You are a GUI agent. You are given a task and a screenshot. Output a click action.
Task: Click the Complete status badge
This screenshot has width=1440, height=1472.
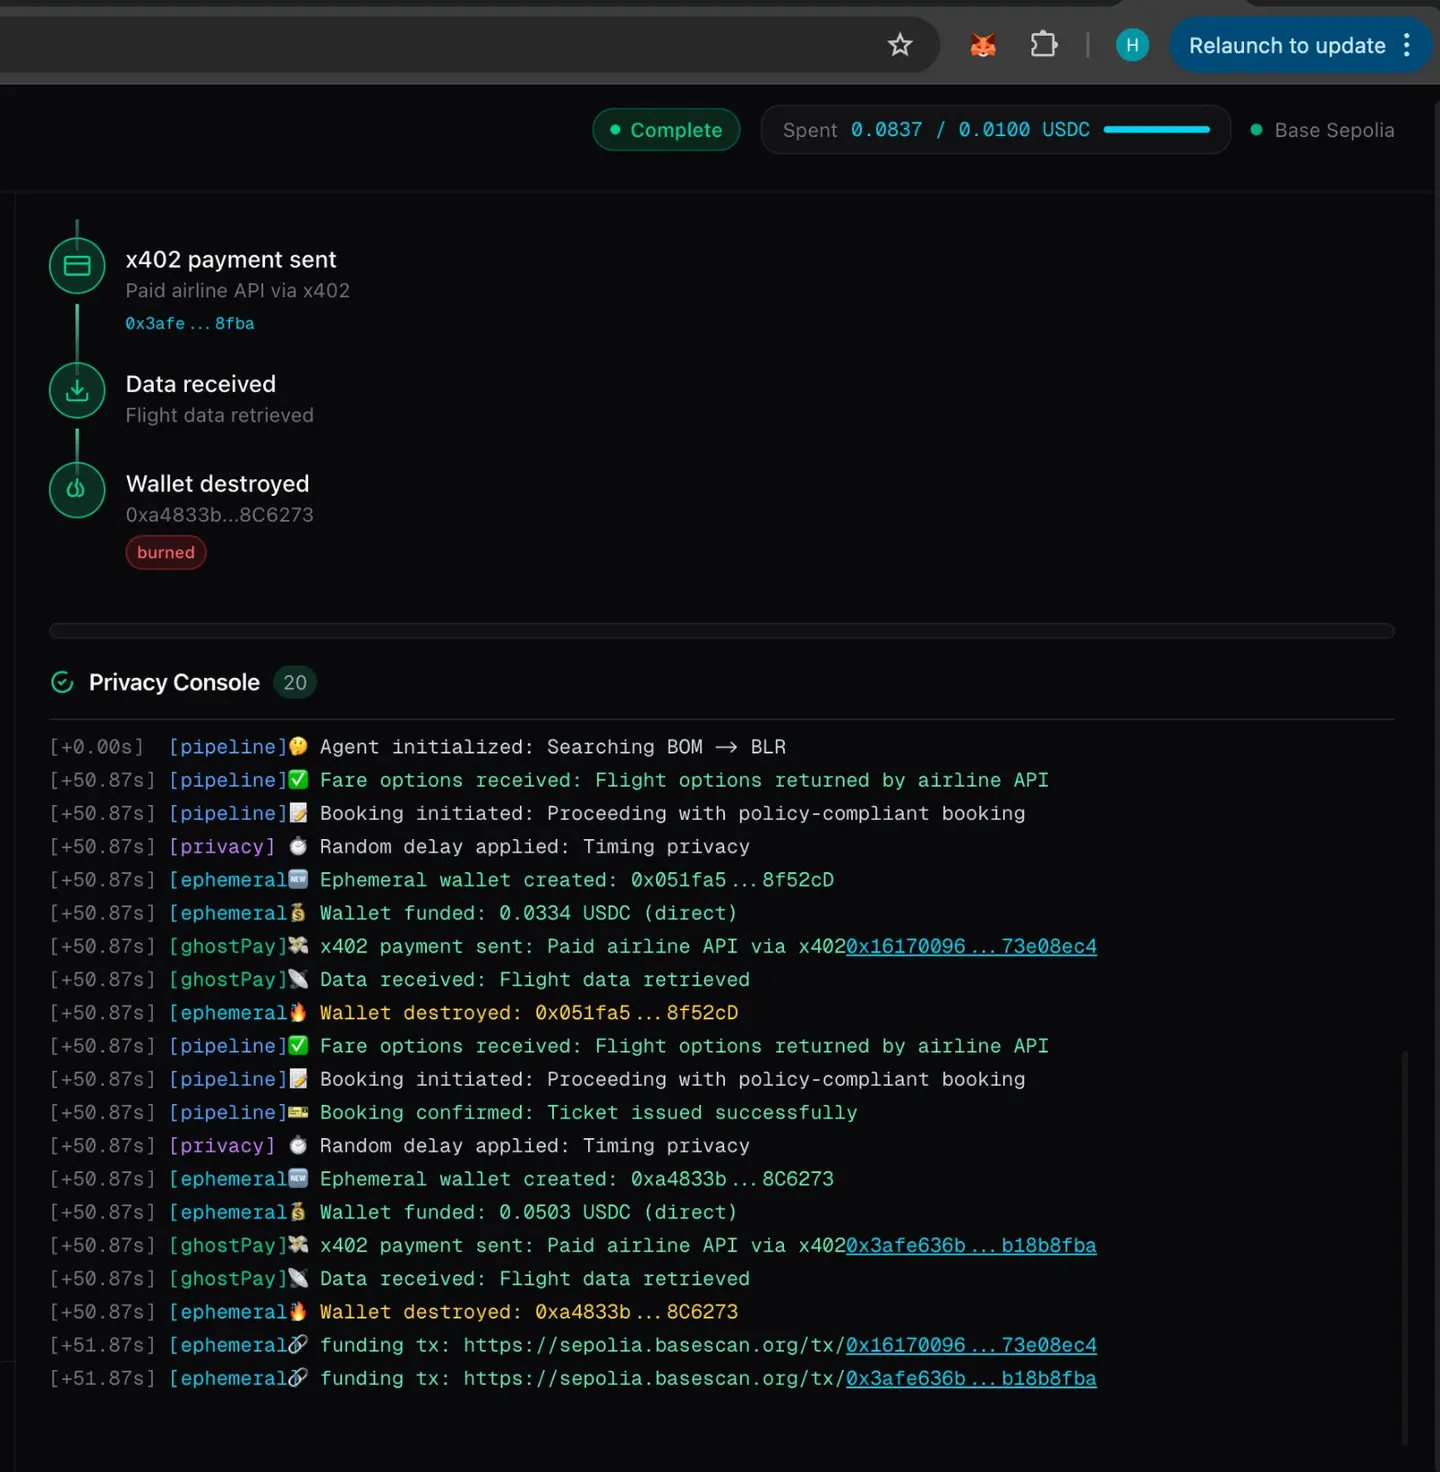[x=666, y=130]
